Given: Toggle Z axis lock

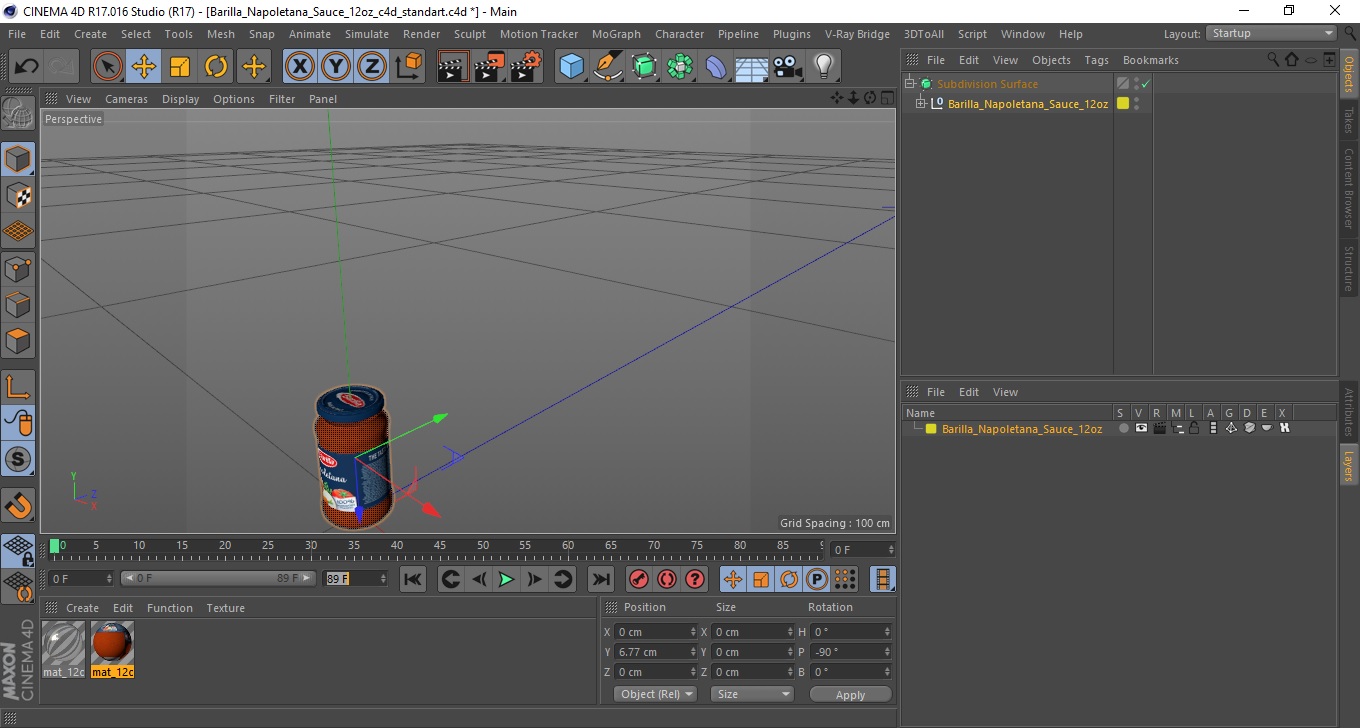Looking at the screenshot, I should [372, 67].
